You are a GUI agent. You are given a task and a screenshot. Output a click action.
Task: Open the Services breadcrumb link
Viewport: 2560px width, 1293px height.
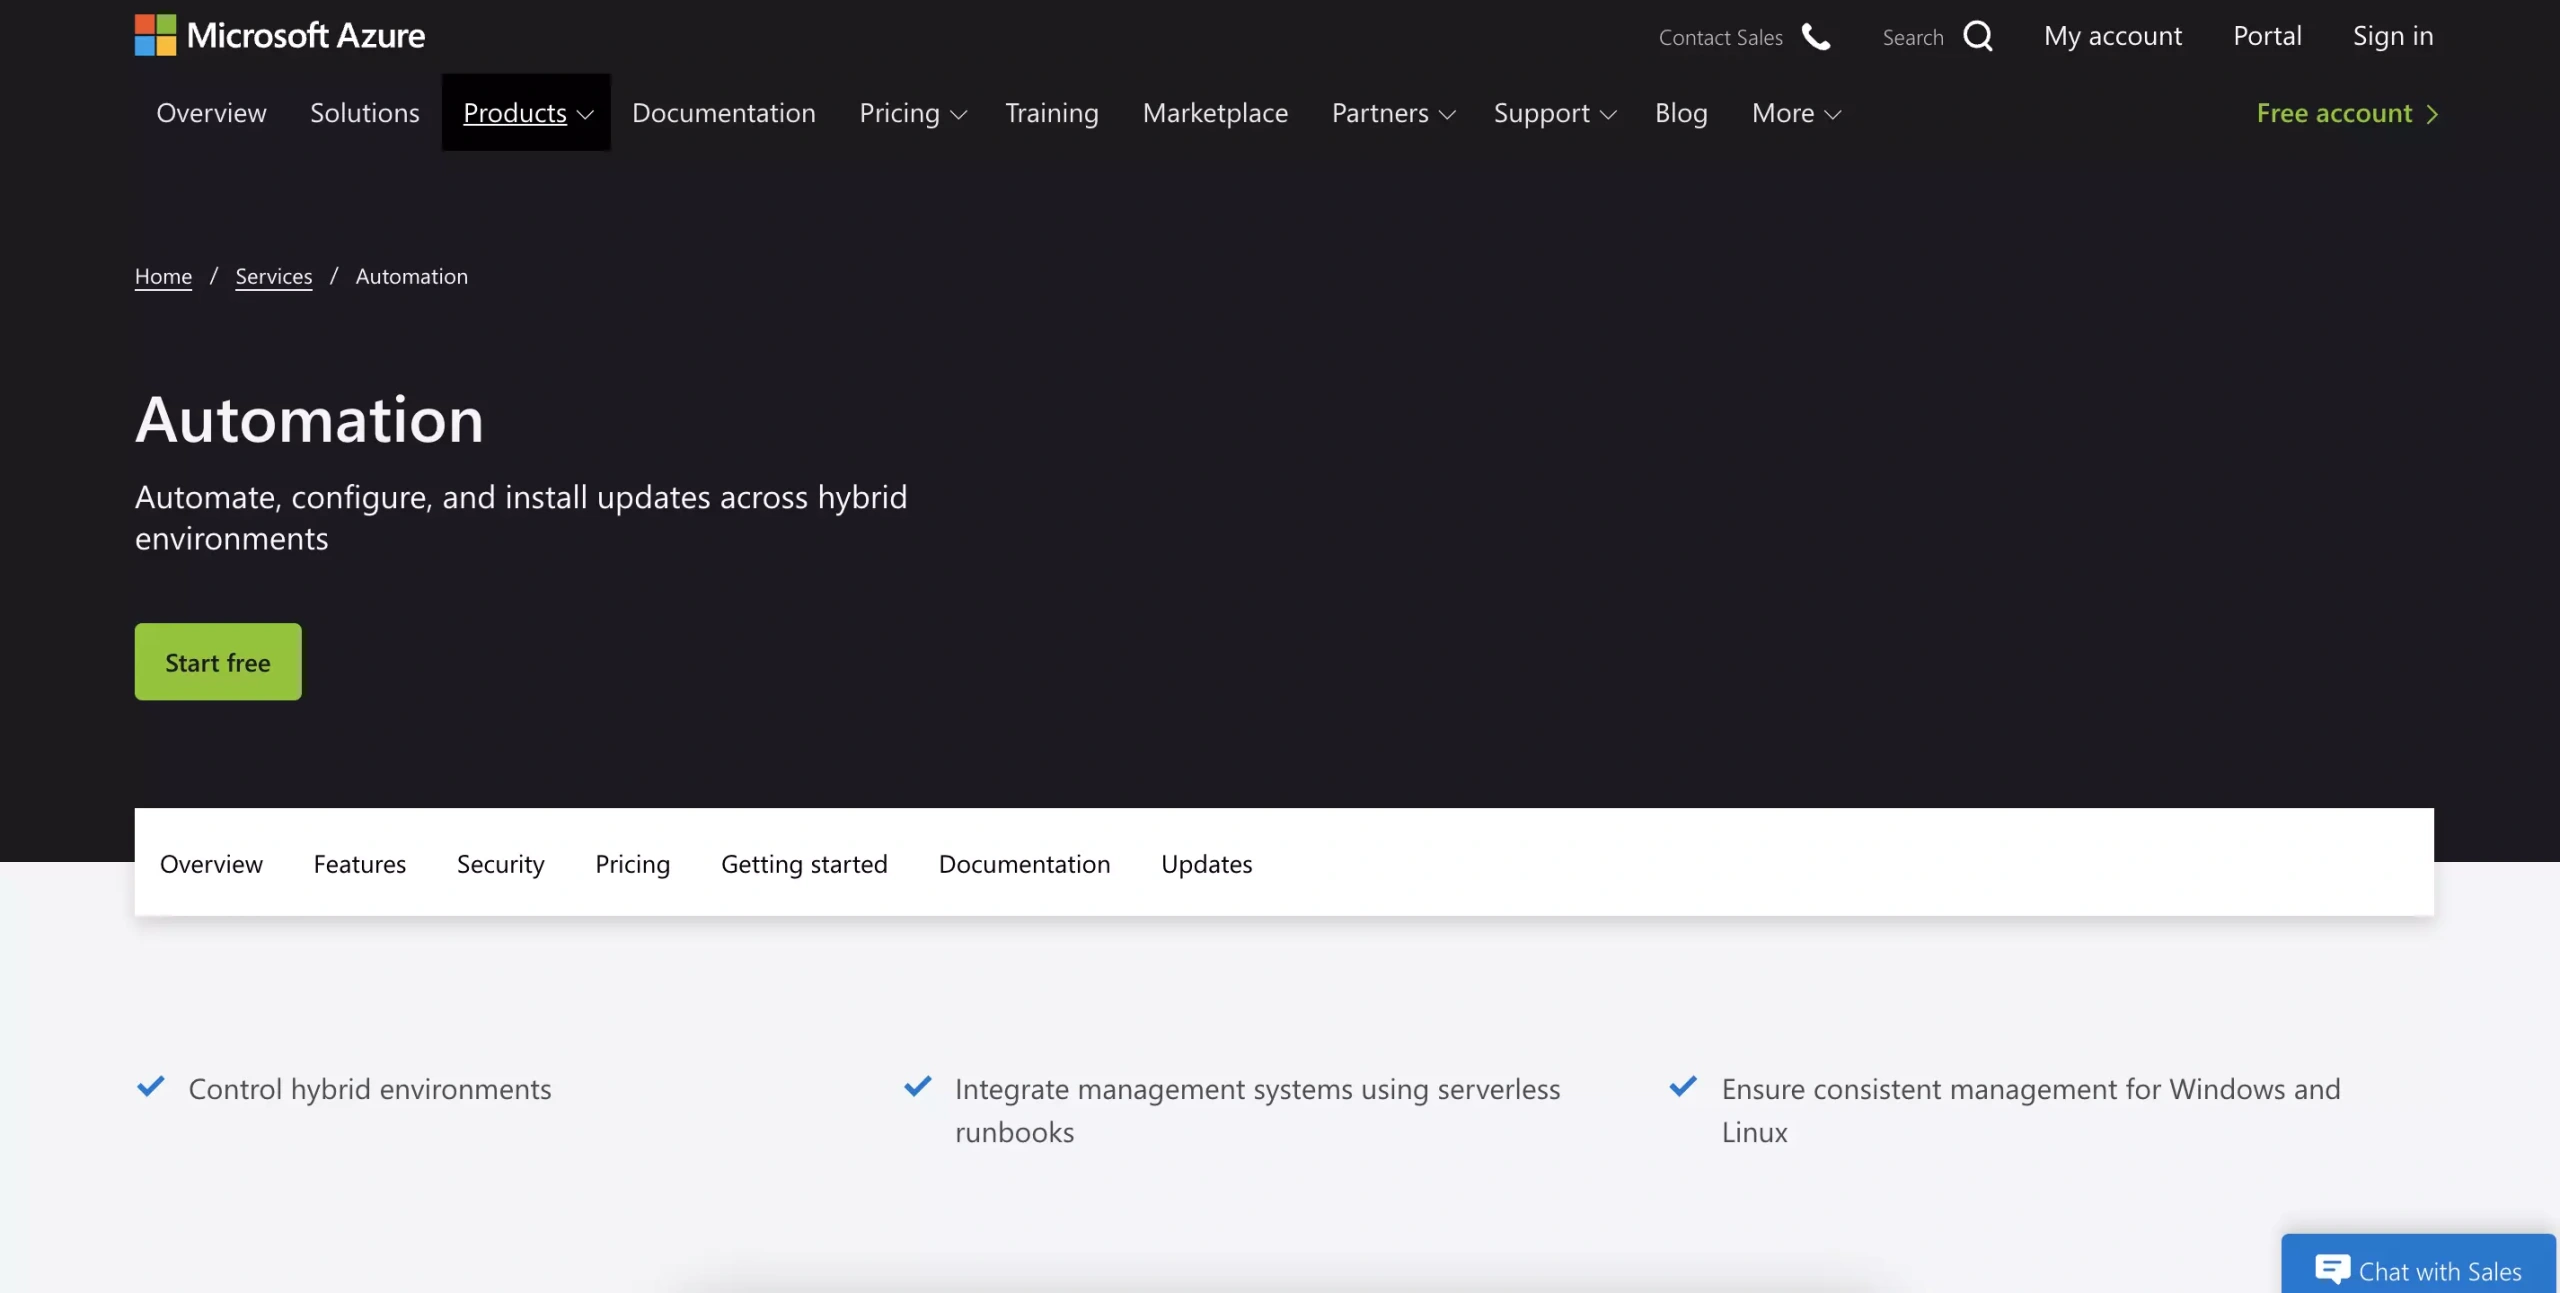pos(273,276)
